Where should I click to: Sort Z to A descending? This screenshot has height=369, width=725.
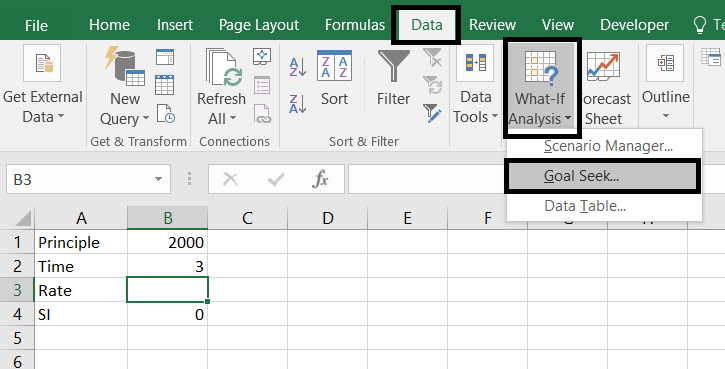pos(298,104)
